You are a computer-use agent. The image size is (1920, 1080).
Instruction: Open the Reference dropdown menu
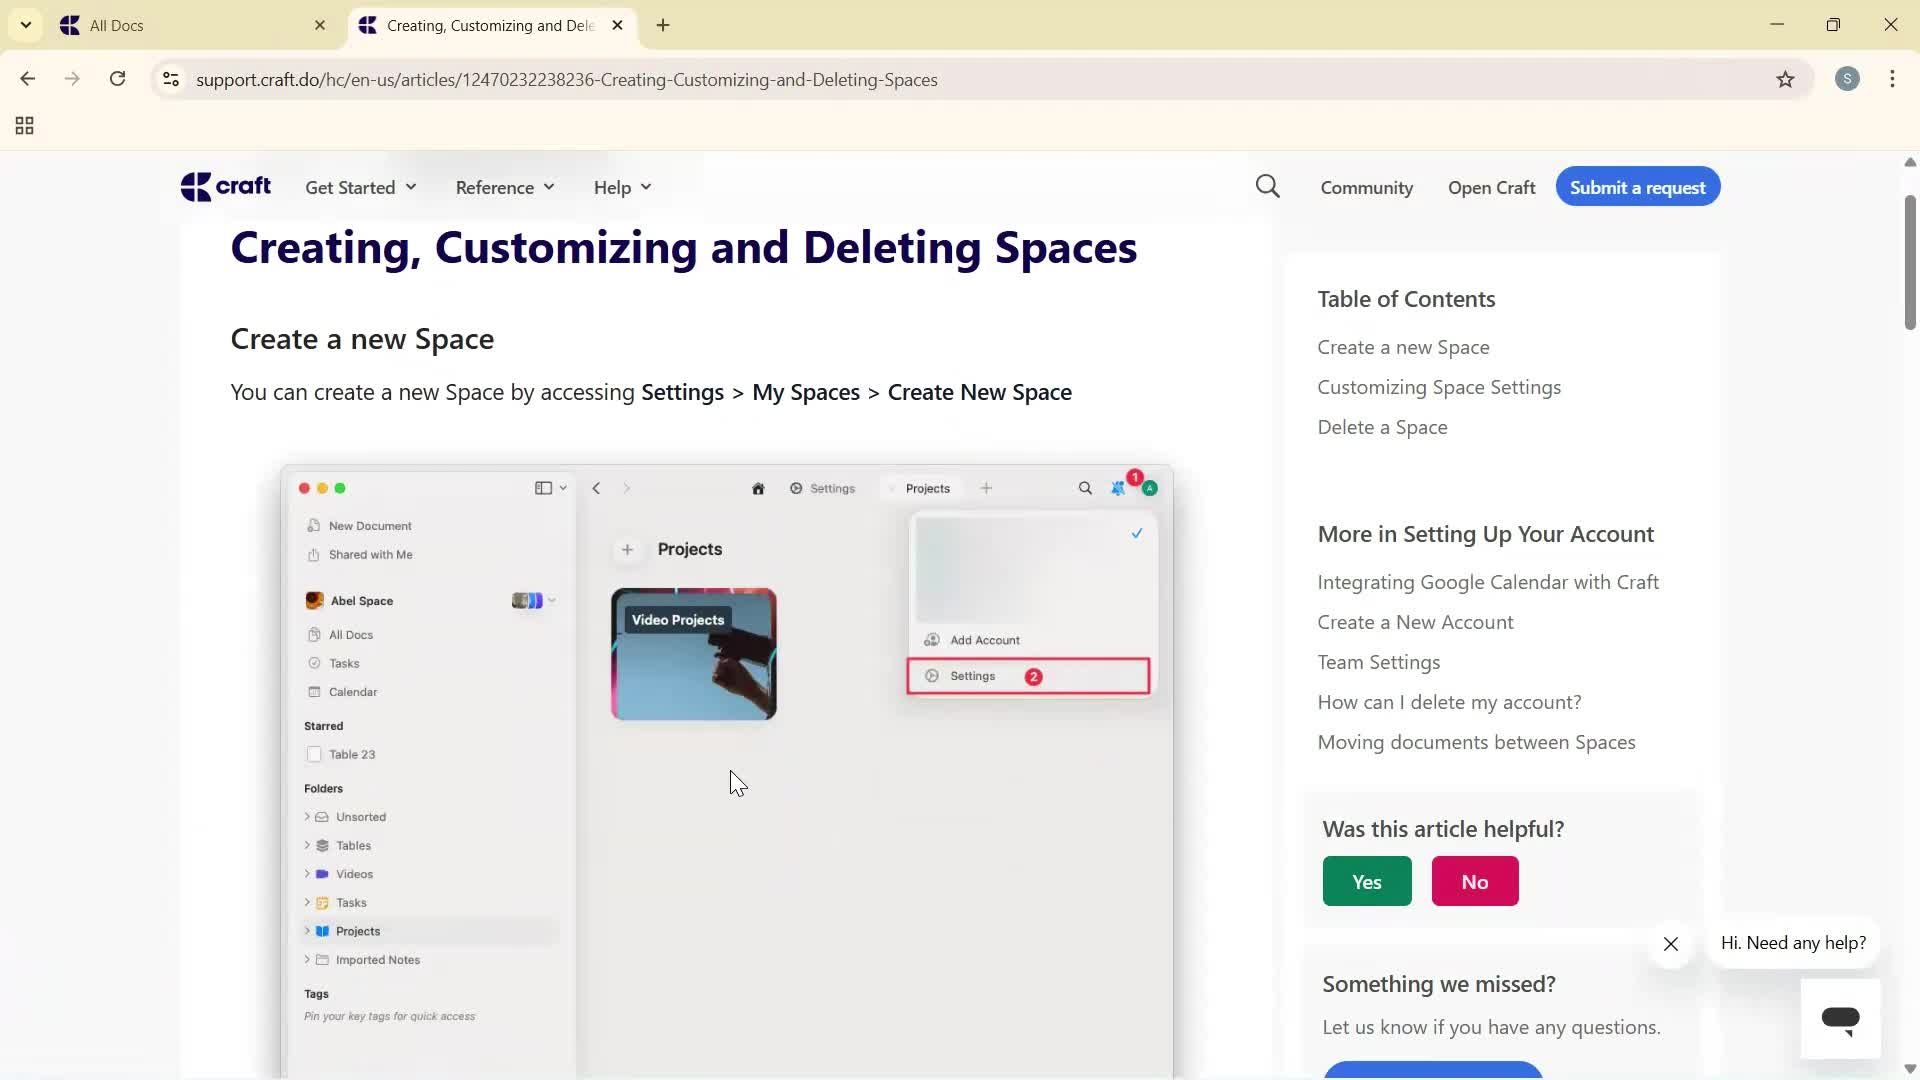tap(504, 187)
